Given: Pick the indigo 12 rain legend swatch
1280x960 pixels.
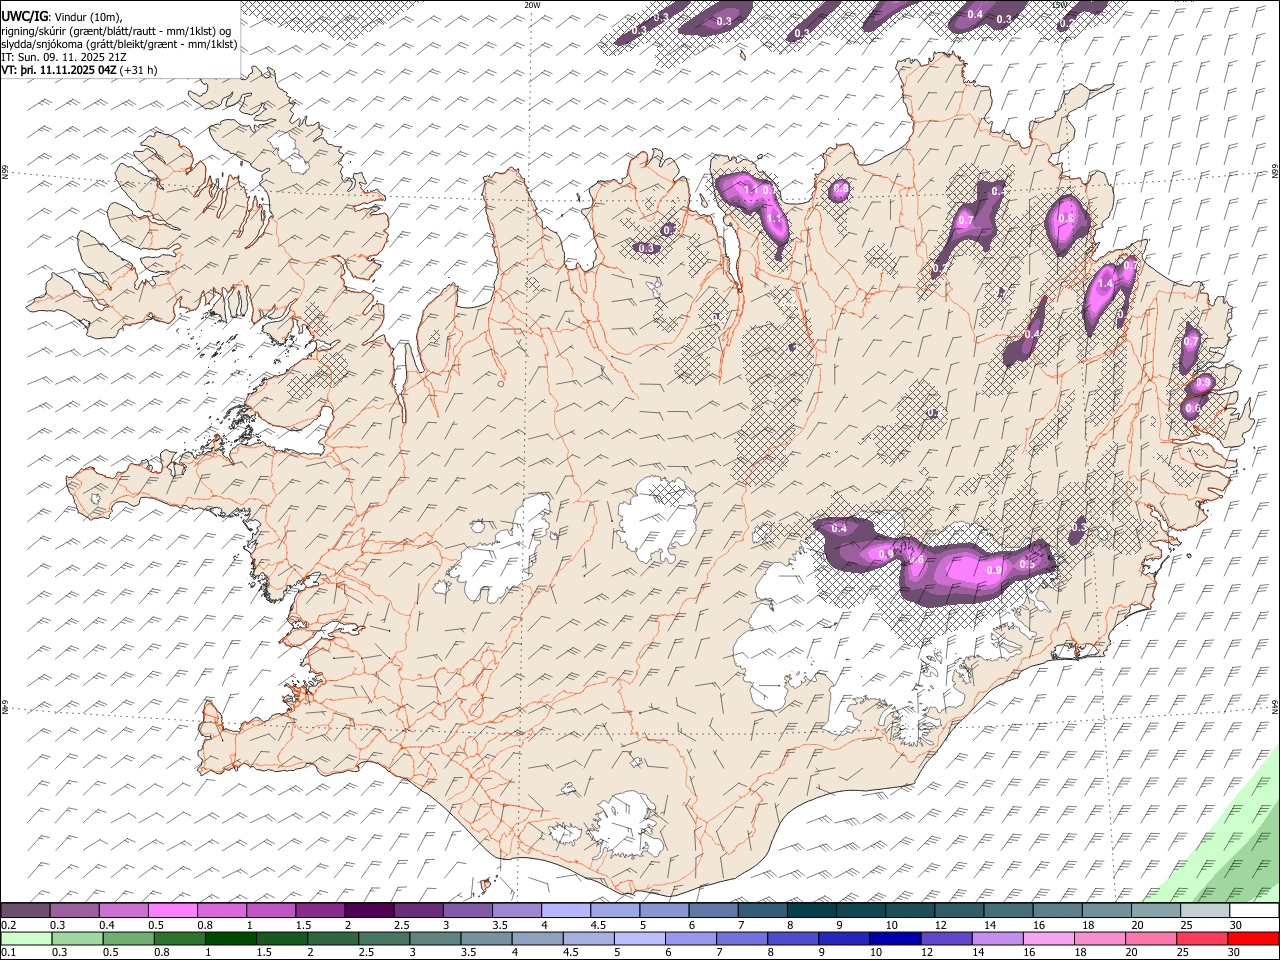Looking at the screenshot, I should pyautogui.click(x=945, y=939).
